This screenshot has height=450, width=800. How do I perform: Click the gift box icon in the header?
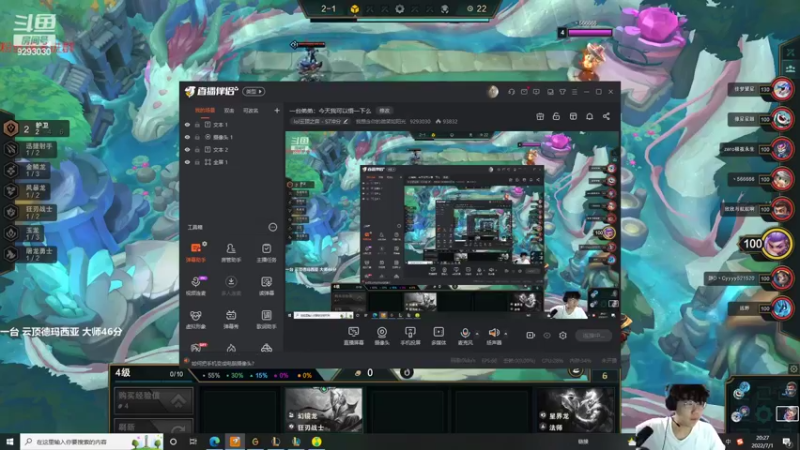(540, 116)
